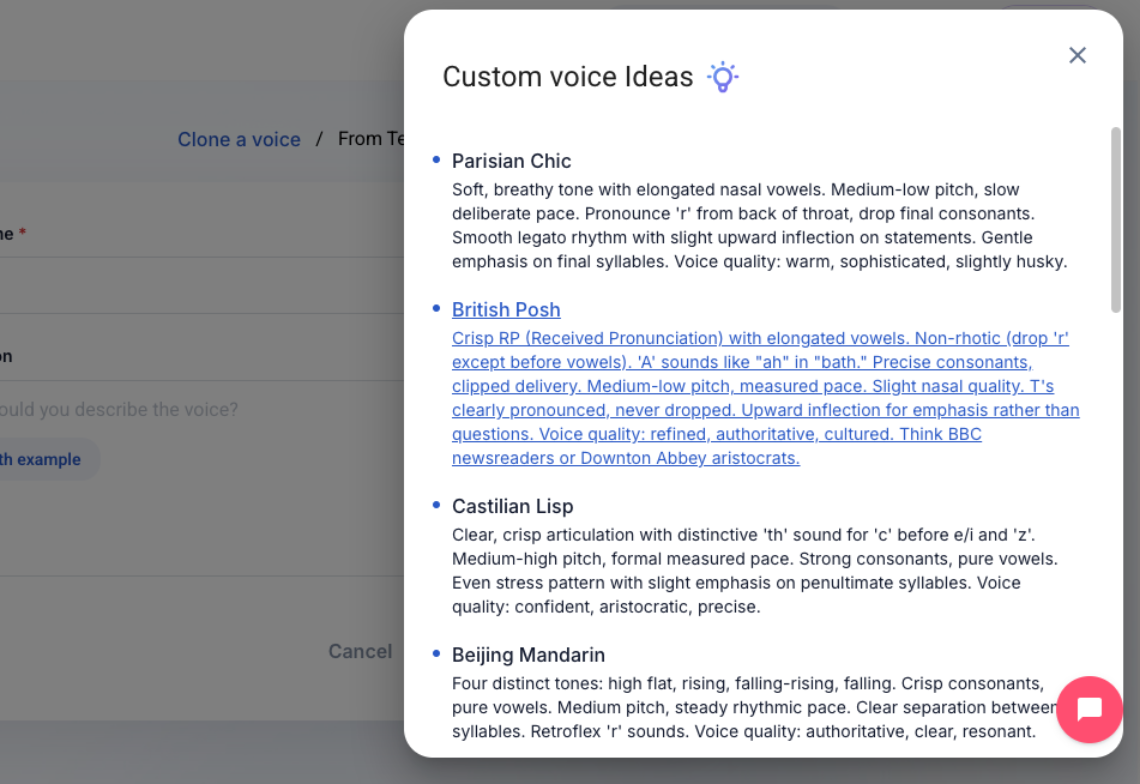The image size is (1140, 784).
Task: Select the Beijing Mandarin voice idea
Action: (x=528, y=655)
